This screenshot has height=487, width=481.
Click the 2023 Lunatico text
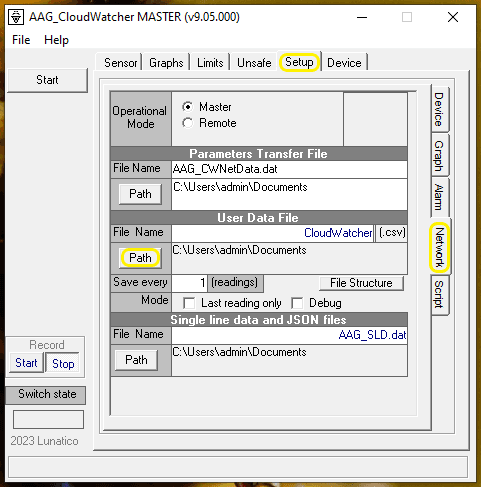[44, 441]
